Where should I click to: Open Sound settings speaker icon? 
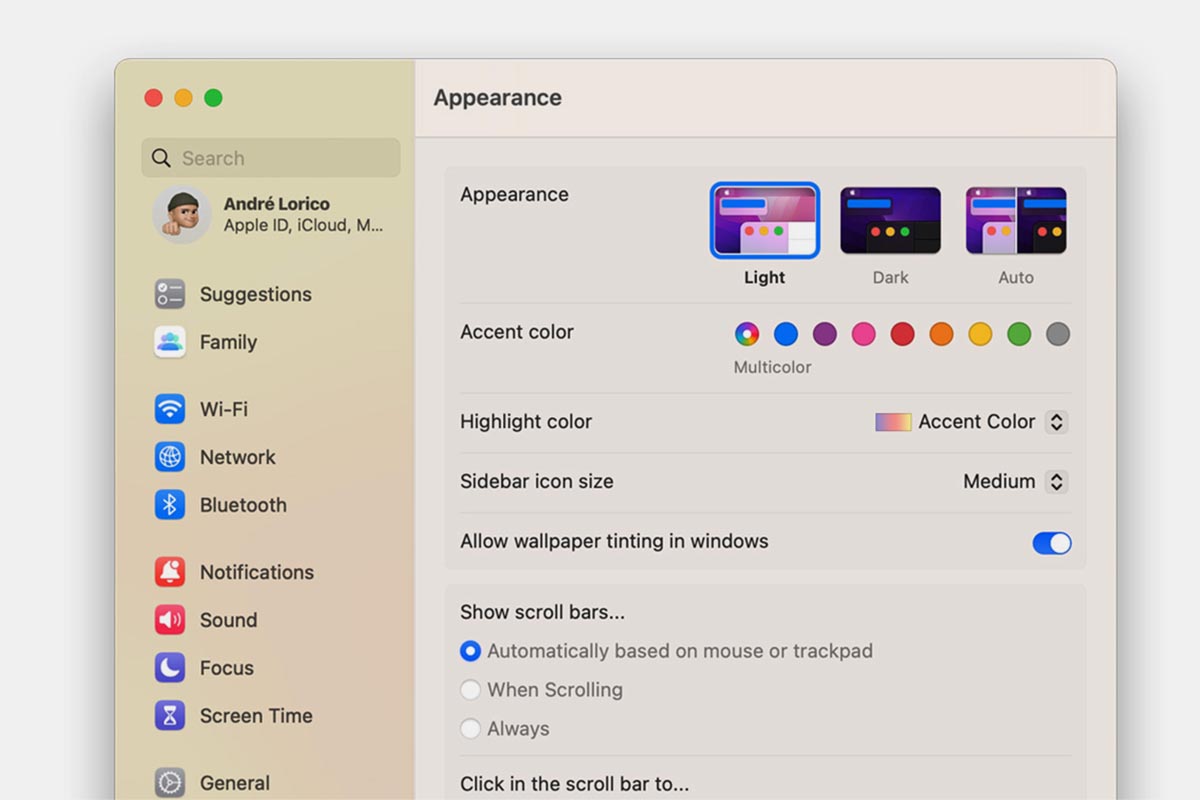click(170, 620)
